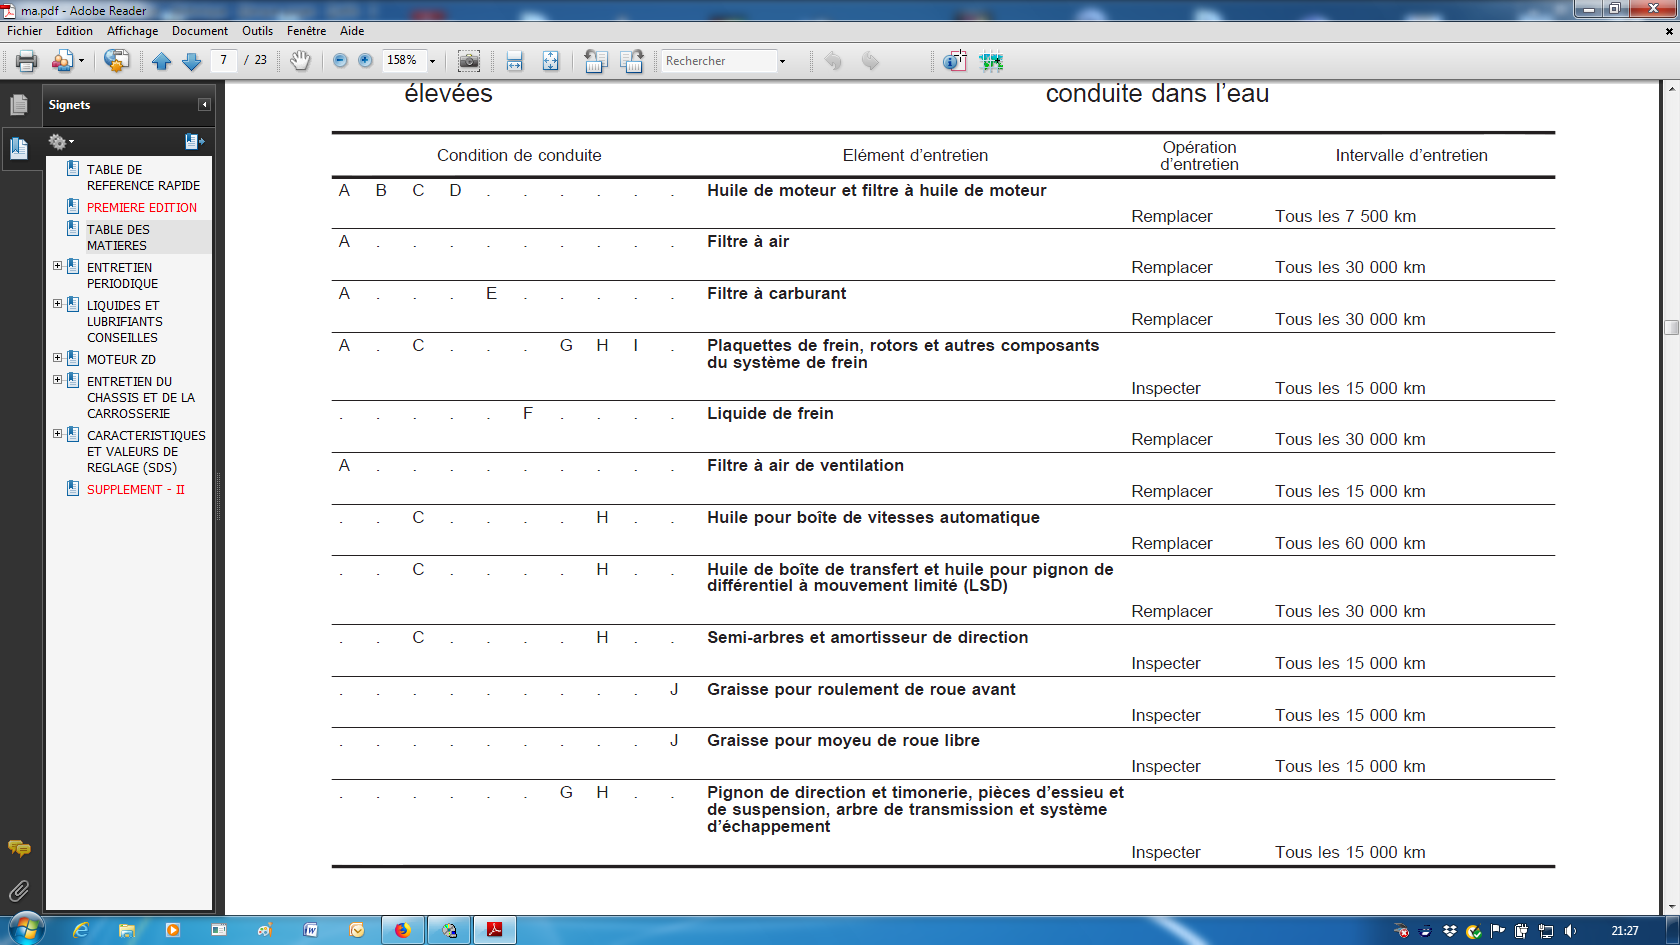
Task: Go to next page with down arrow
Action: [x=192, y=61]
